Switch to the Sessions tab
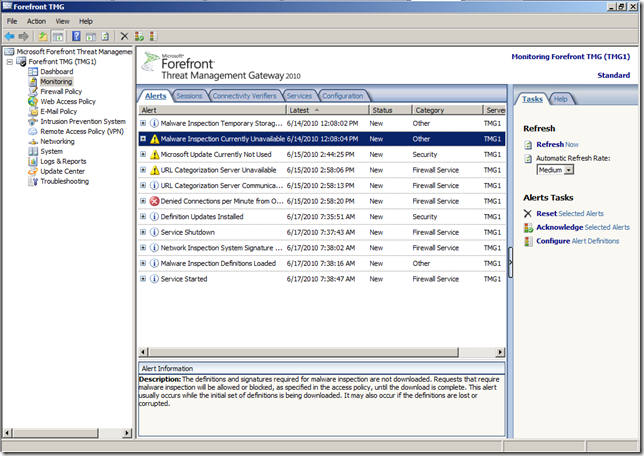Image resolution: width=644 pixels, height=456 pixels. 189,96
